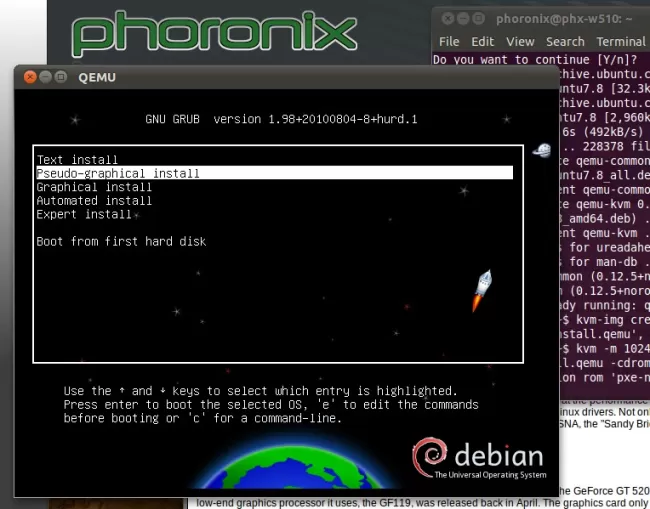650x509 pixels.
Task: Open the terminal Edit menu
Action: click(x=483, y=42)
